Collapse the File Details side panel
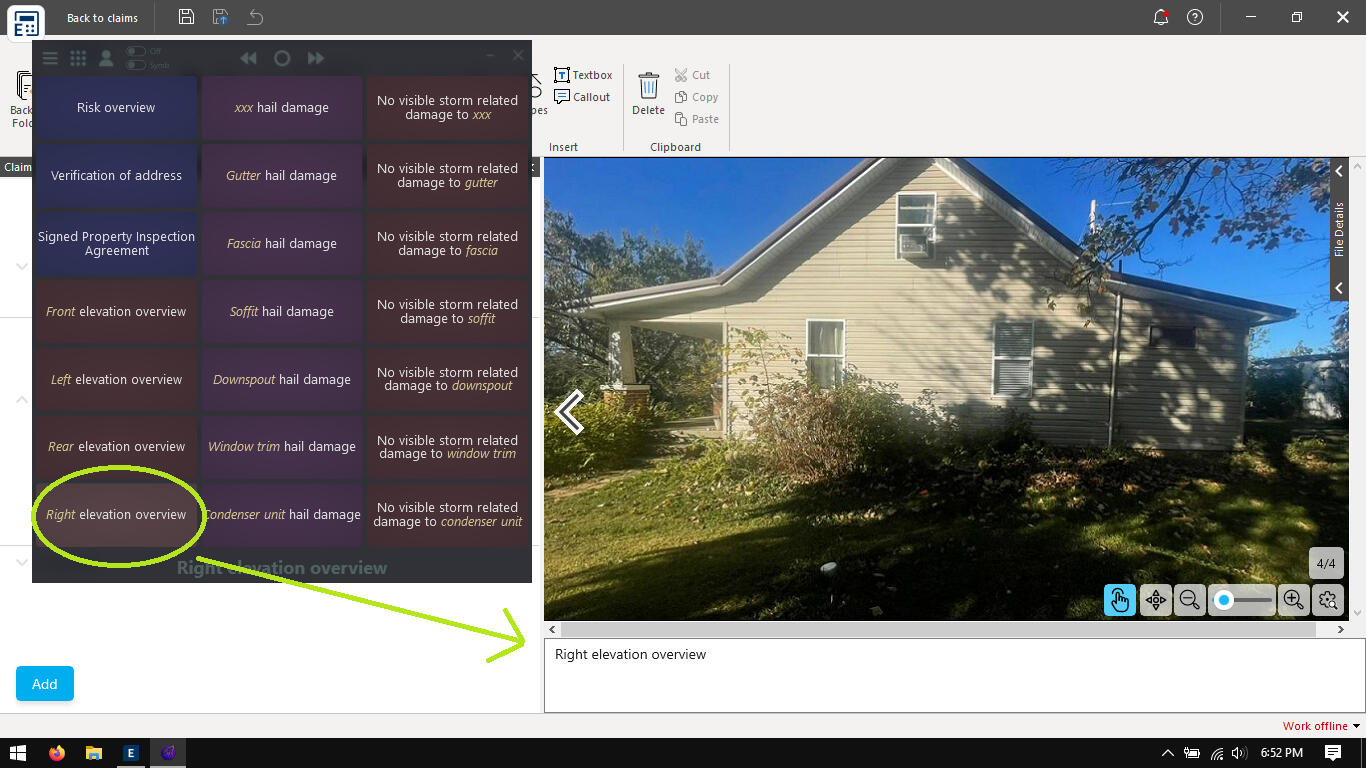 1339,172
